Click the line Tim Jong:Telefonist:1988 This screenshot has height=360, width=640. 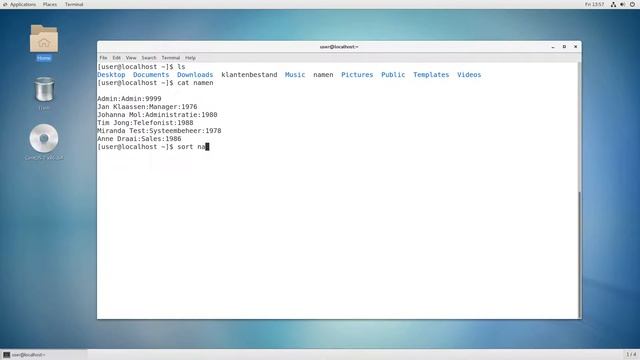point(145,122)
